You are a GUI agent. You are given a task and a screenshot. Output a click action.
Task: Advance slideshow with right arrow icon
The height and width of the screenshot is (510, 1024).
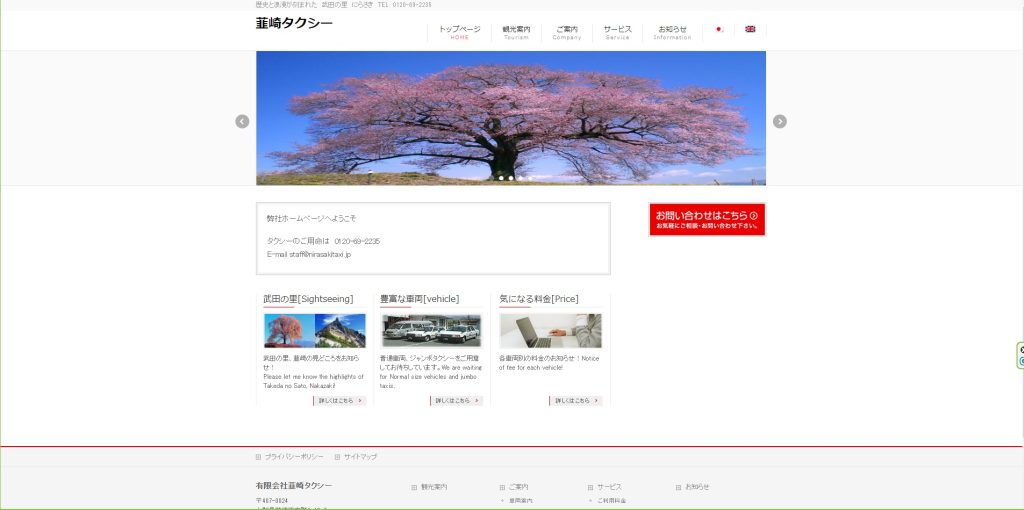click(x=780, y=121)
